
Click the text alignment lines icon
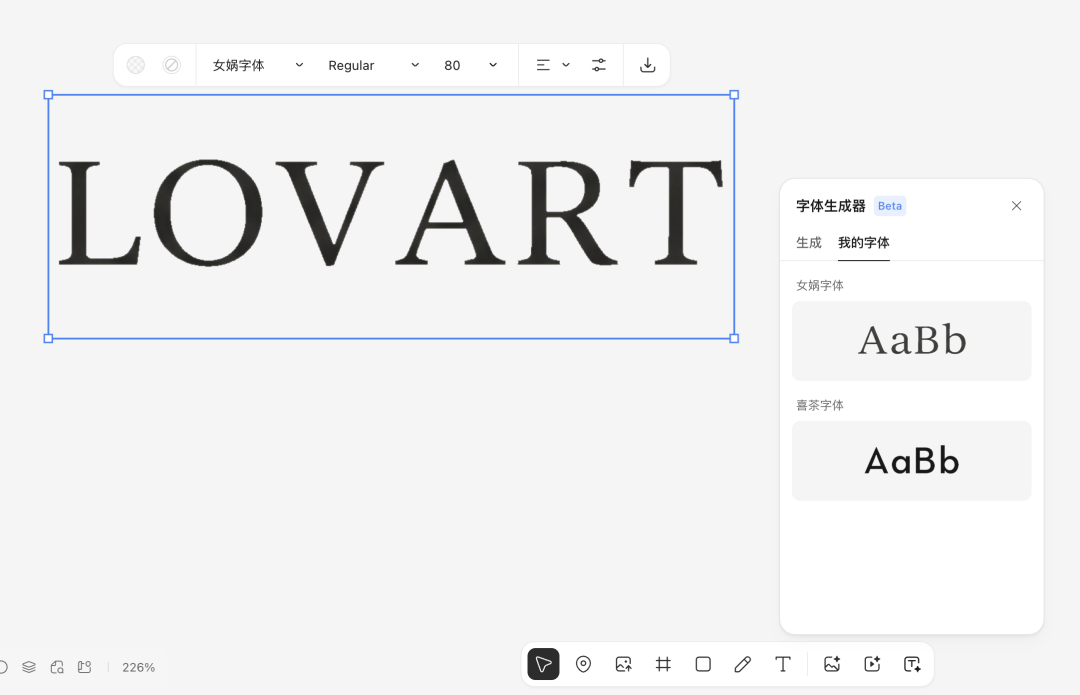click(543, 65)
